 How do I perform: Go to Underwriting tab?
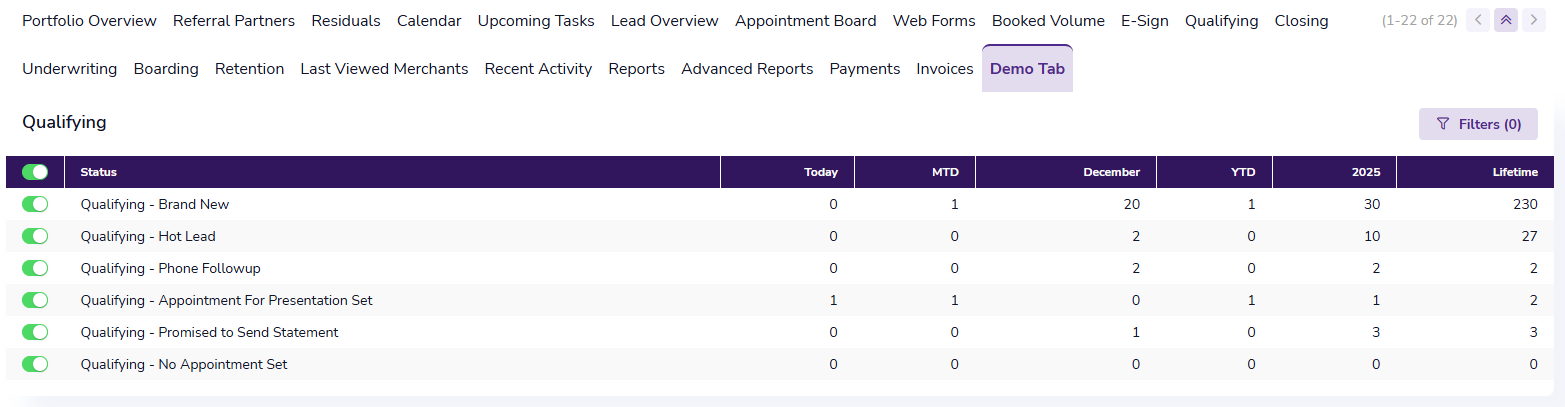click(x=69, y=69)
